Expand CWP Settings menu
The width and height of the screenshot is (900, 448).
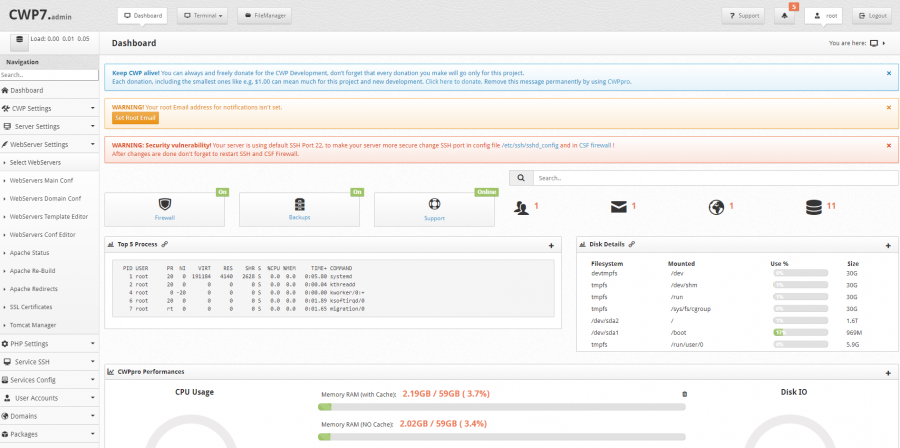click(49, 108)
